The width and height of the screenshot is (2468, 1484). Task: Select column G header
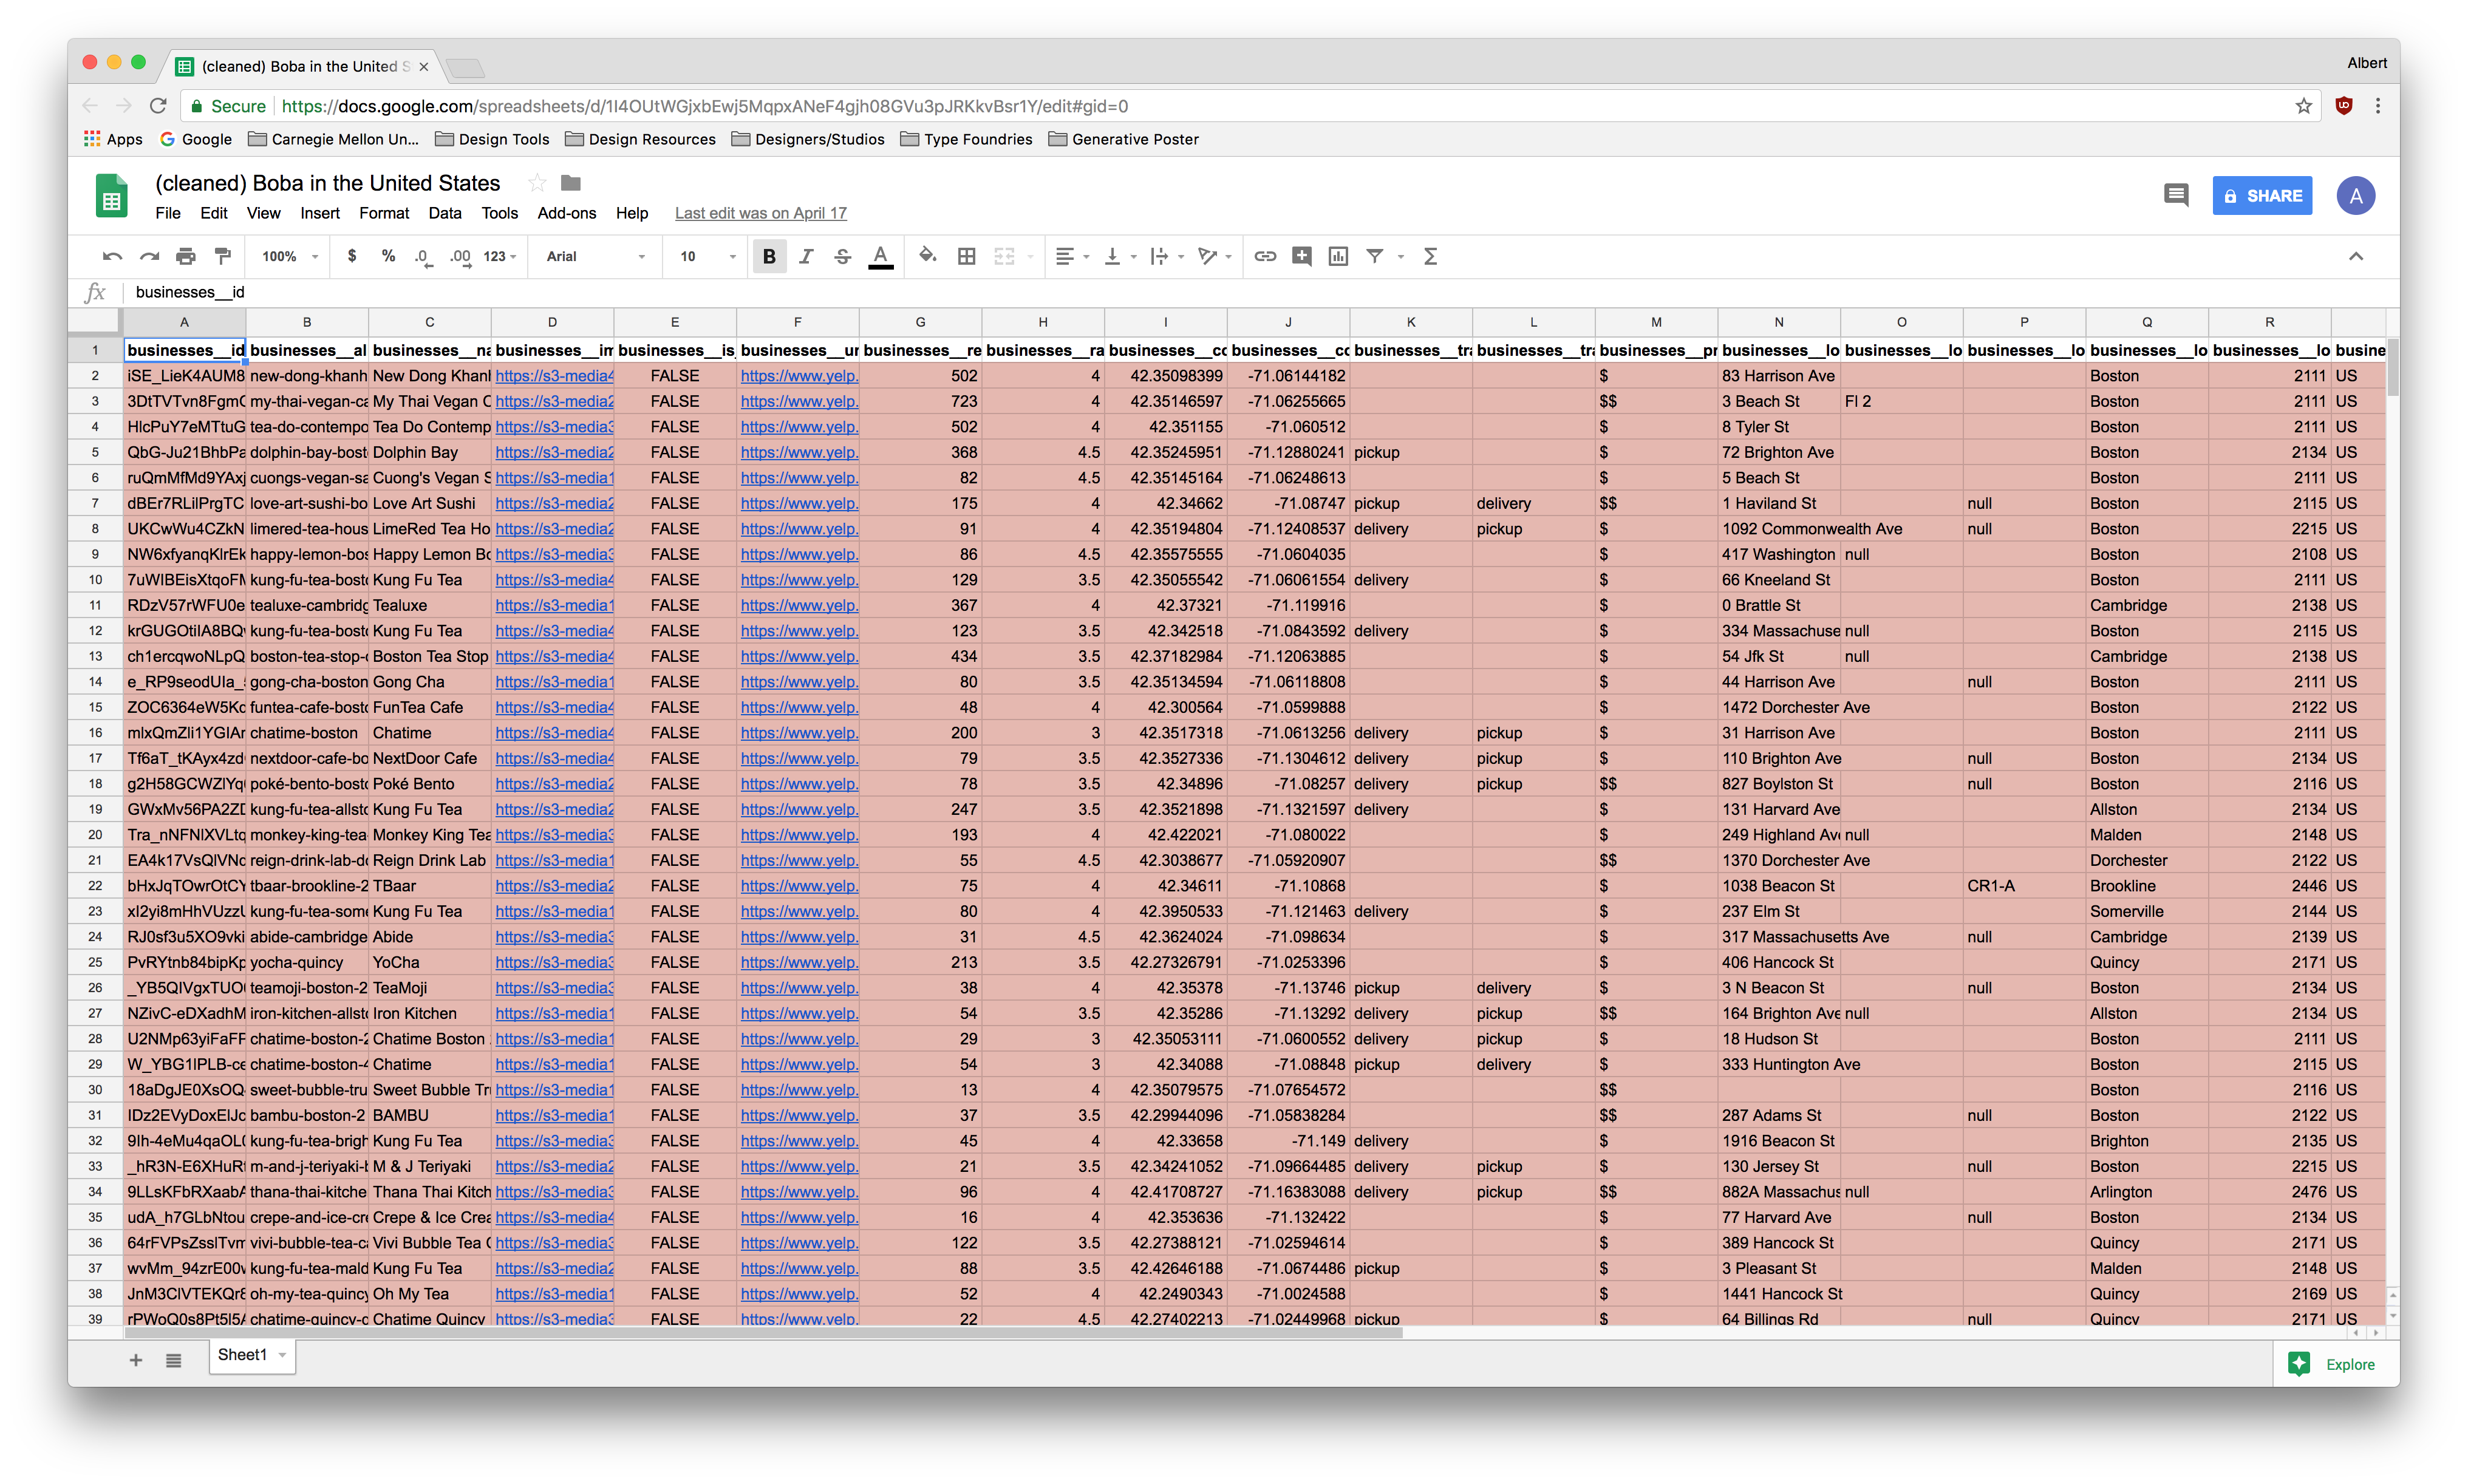920,322
